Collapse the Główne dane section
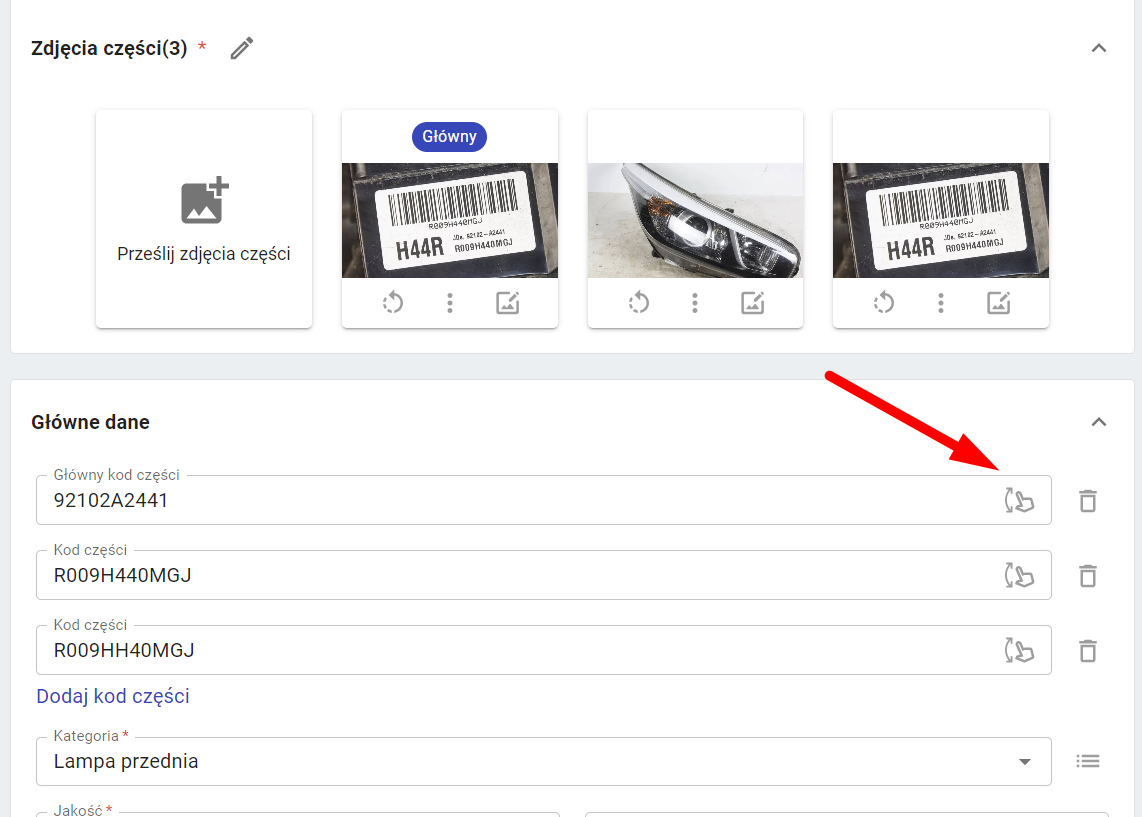1142x817 pixels. point(1098,422)
